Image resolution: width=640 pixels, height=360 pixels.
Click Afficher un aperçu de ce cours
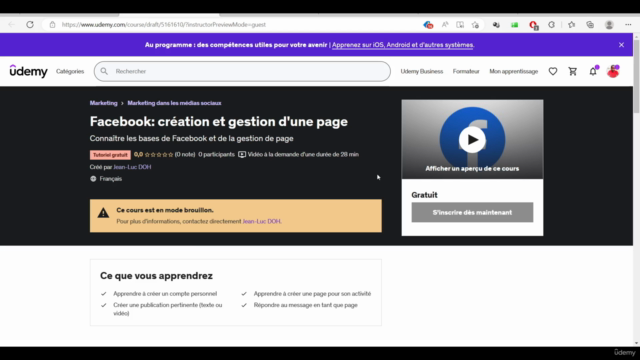(472, 169)
